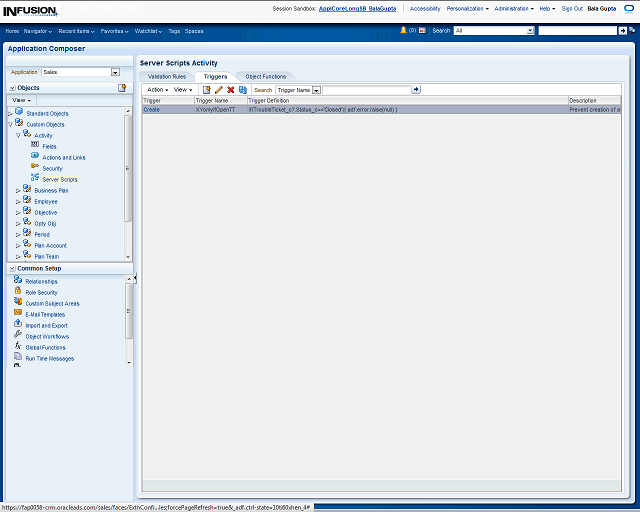Select the Create trigger row
Viewport: 640px width, 512px height.
[381, 109]
